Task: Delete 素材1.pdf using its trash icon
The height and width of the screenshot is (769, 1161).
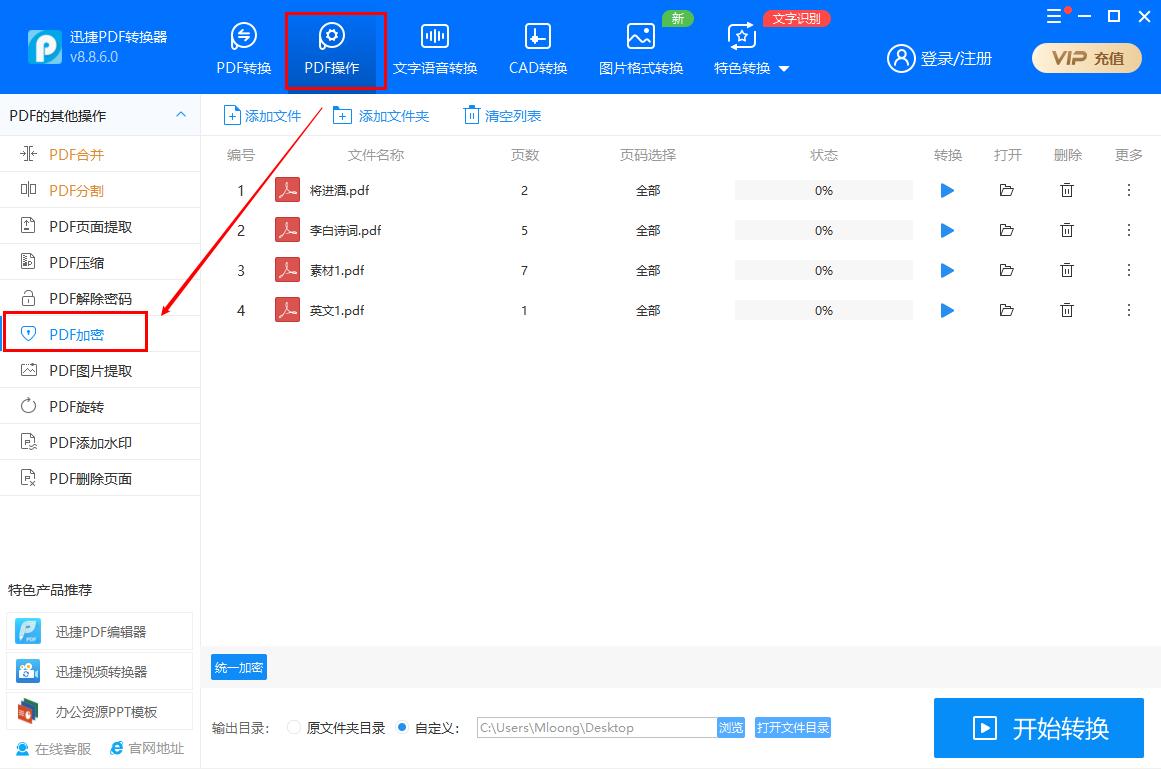Action: (x=1067, y=270)
